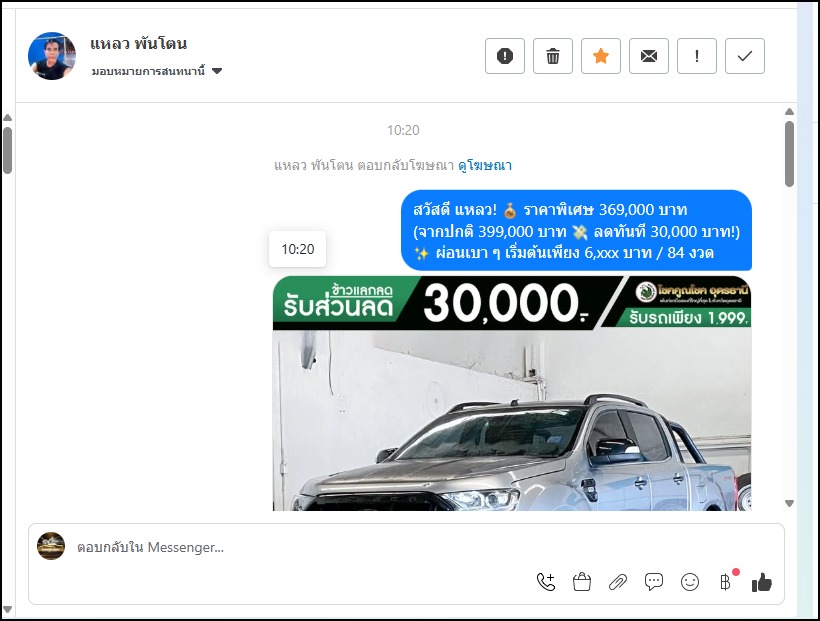The width and height of the screenshot is (820, 621).
Task: Click the chat scrollbar up arrow
Action: tap(790, 111)
